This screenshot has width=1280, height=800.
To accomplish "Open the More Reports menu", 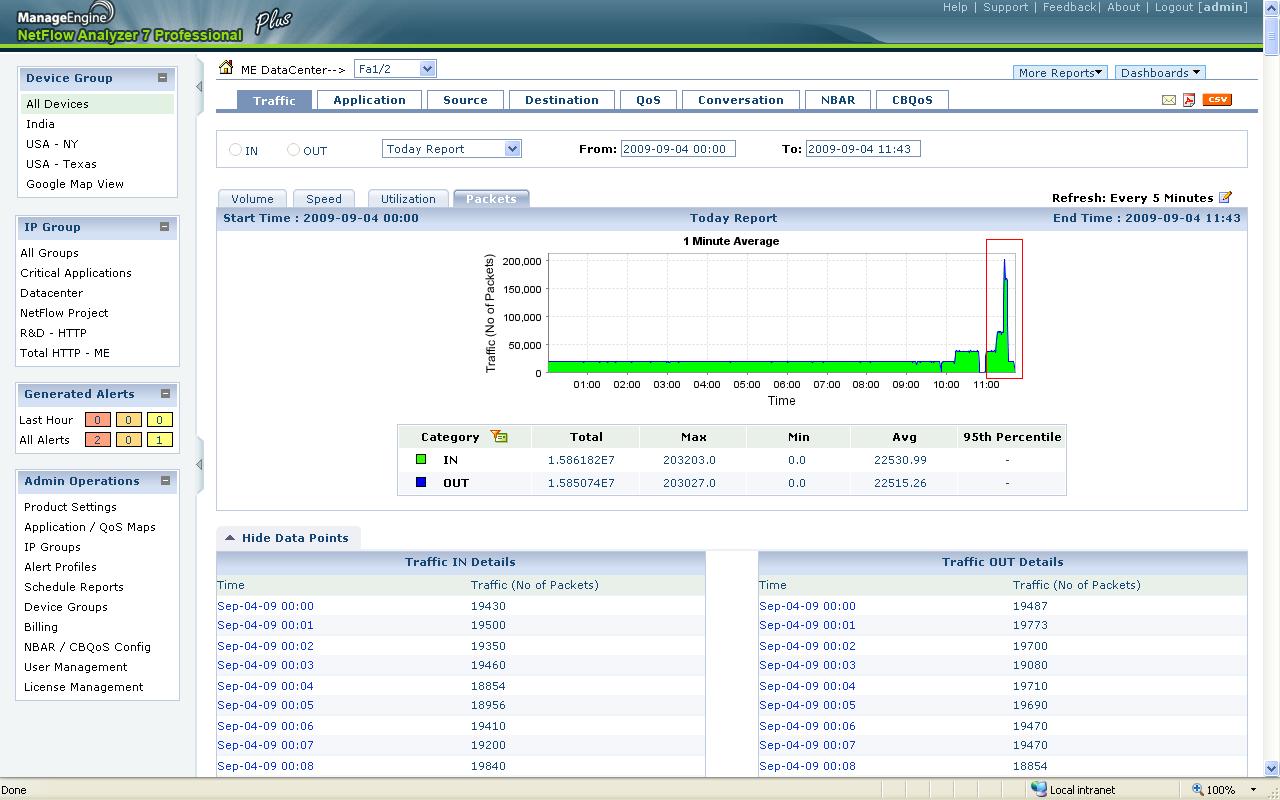I will 1060,72.
